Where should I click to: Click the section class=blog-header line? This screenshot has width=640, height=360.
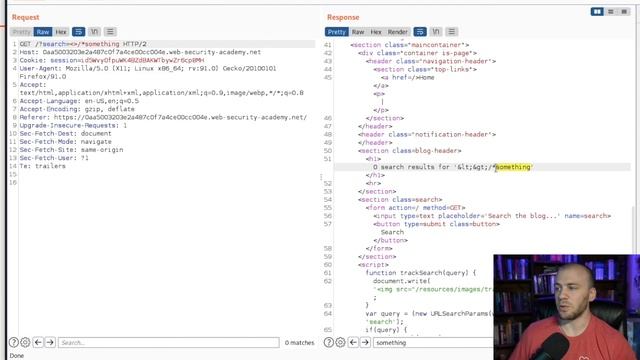pos(409,151)
